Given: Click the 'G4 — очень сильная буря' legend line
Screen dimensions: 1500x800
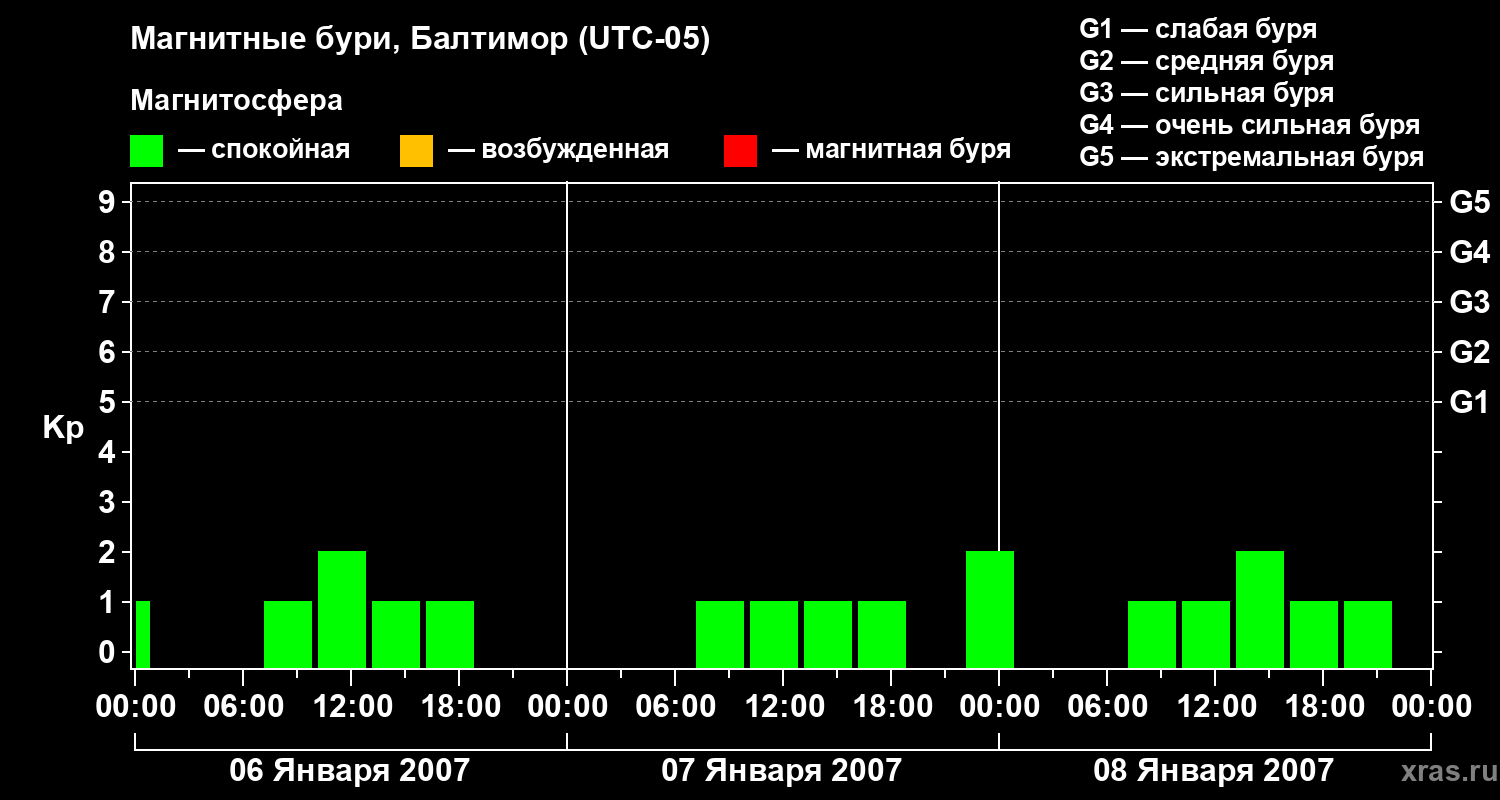Looking at the screenshot, I should tap(1250, 124).
